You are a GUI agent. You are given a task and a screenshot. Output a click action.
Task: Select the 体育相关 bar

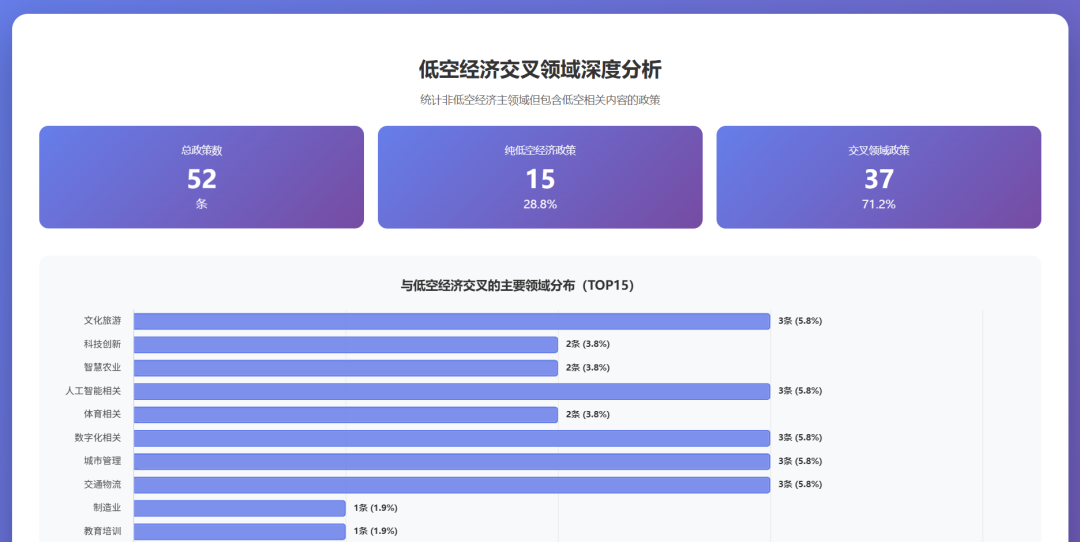click(345, 414)
